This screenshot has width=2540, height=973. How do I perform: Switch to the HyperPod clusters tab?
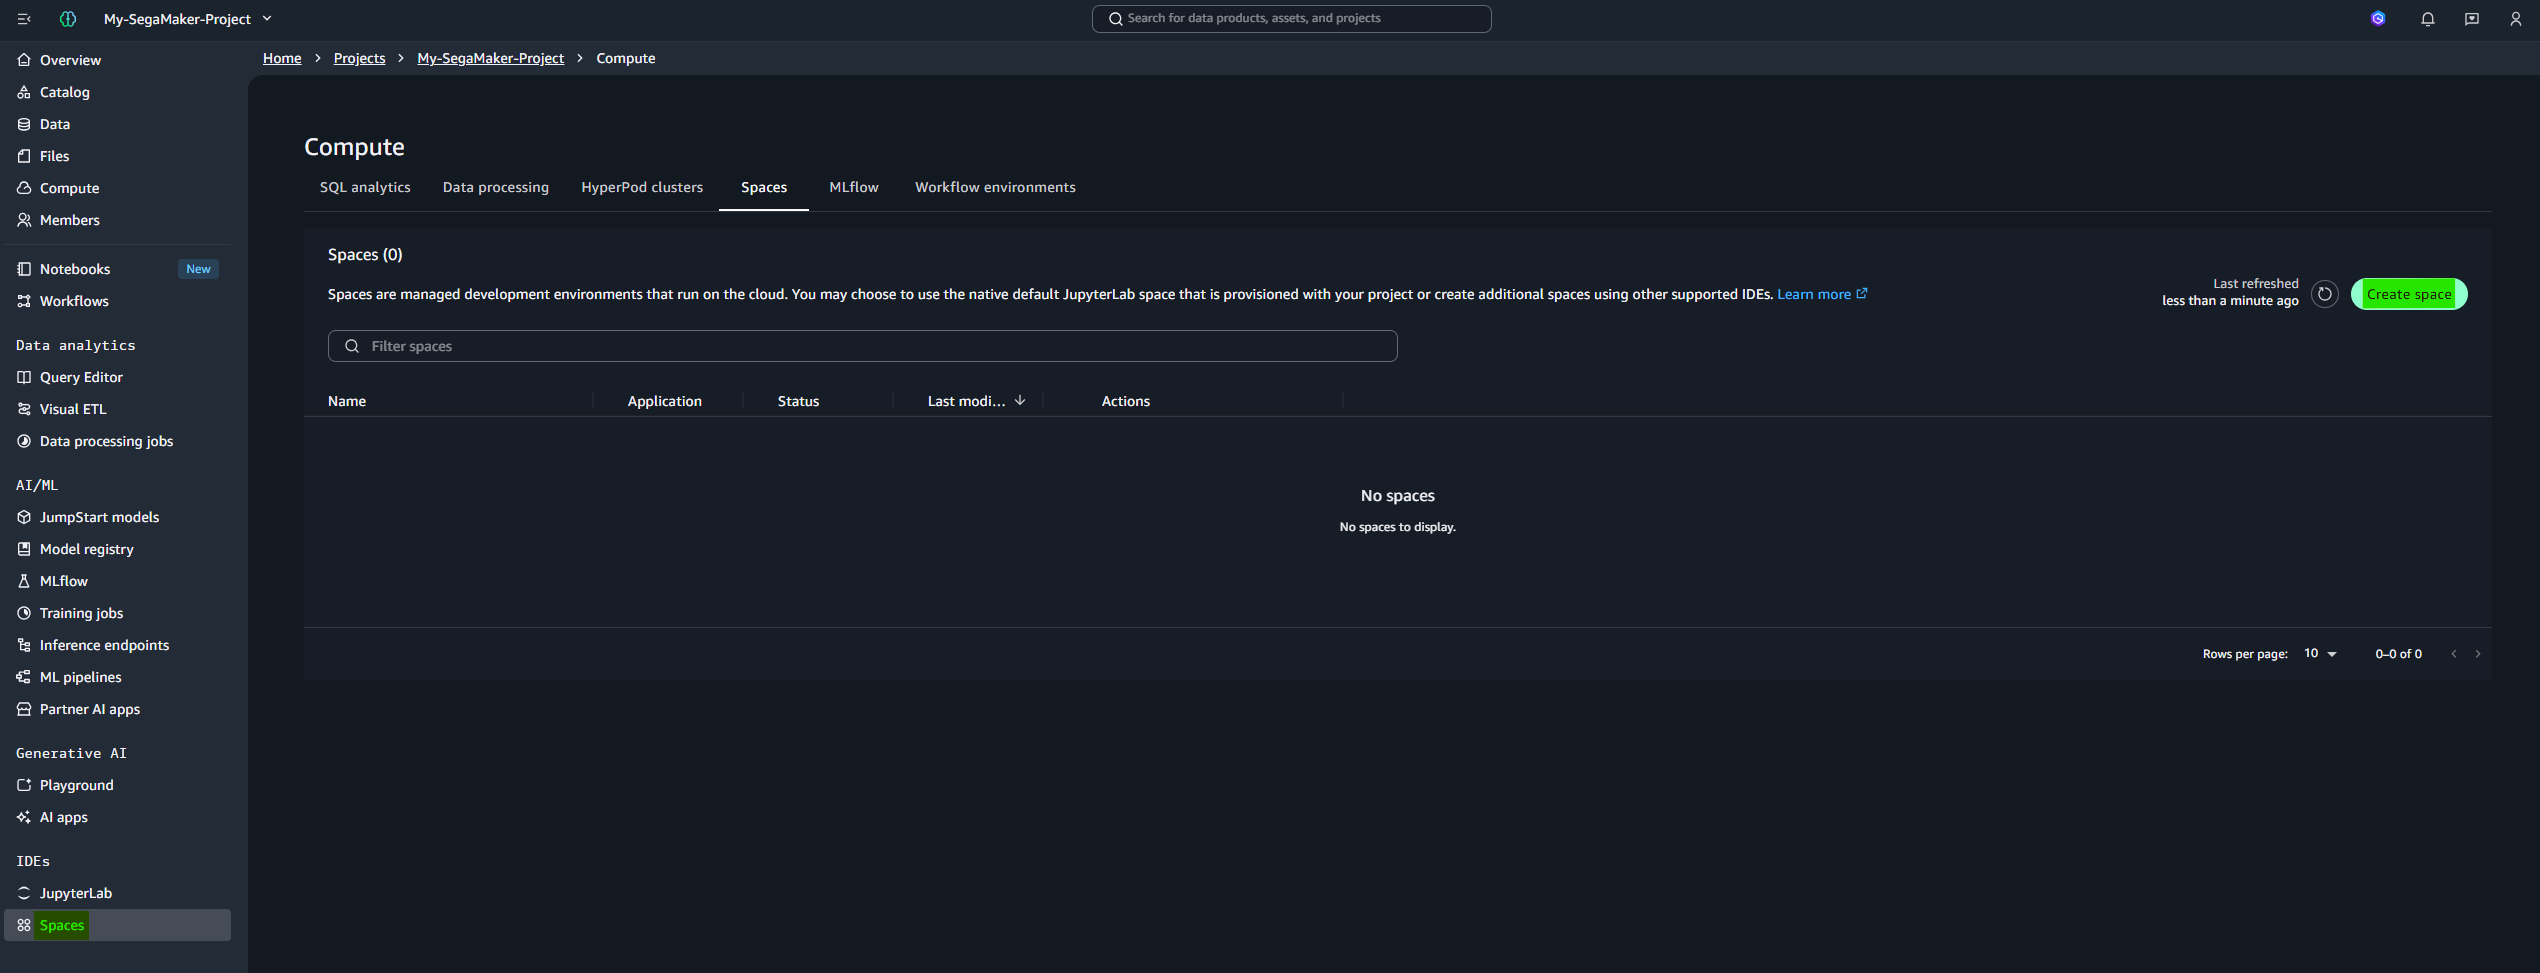(x=642, y=187)
